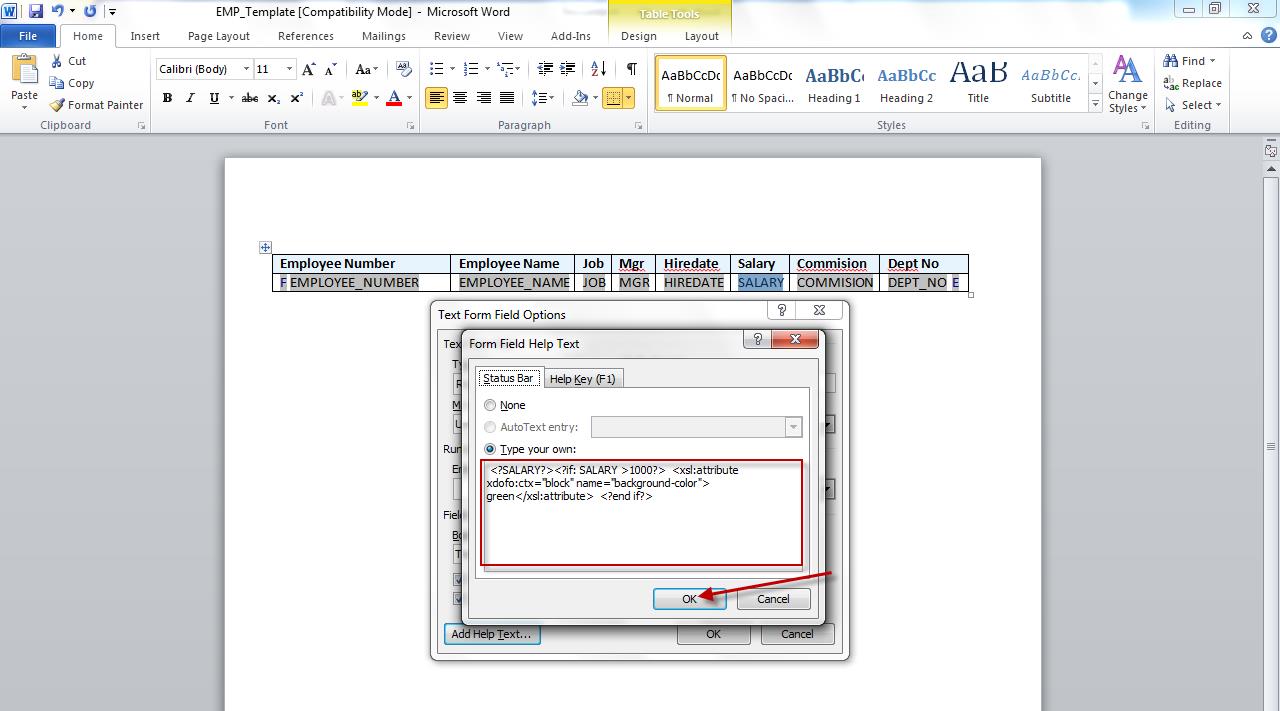Open the Table Tools Design tab
1280x711 pixels.
638,35
